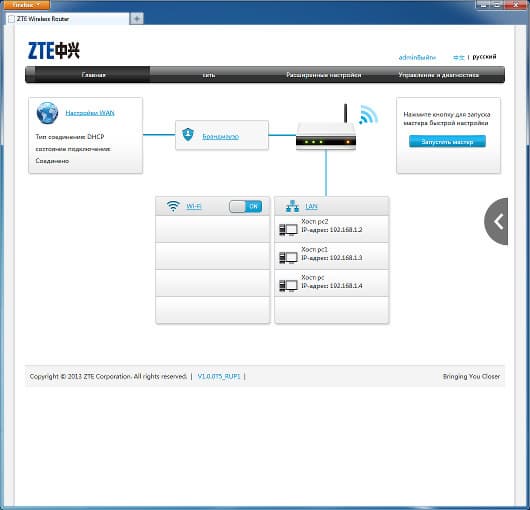
Task: Click the 'Bringing You Closer' footer text
Action: pyautogui.click(x=471, y=376)
